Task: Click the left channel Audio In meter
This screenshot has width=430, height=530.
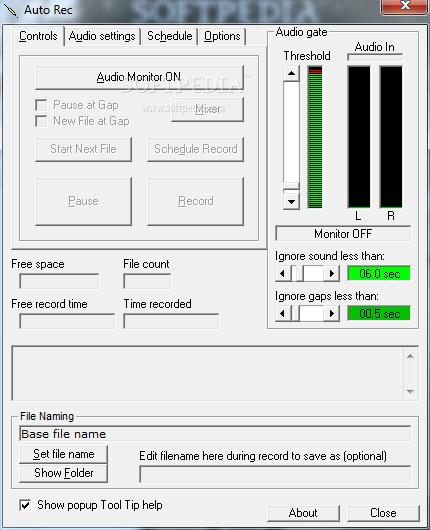Action: [359, 137]
